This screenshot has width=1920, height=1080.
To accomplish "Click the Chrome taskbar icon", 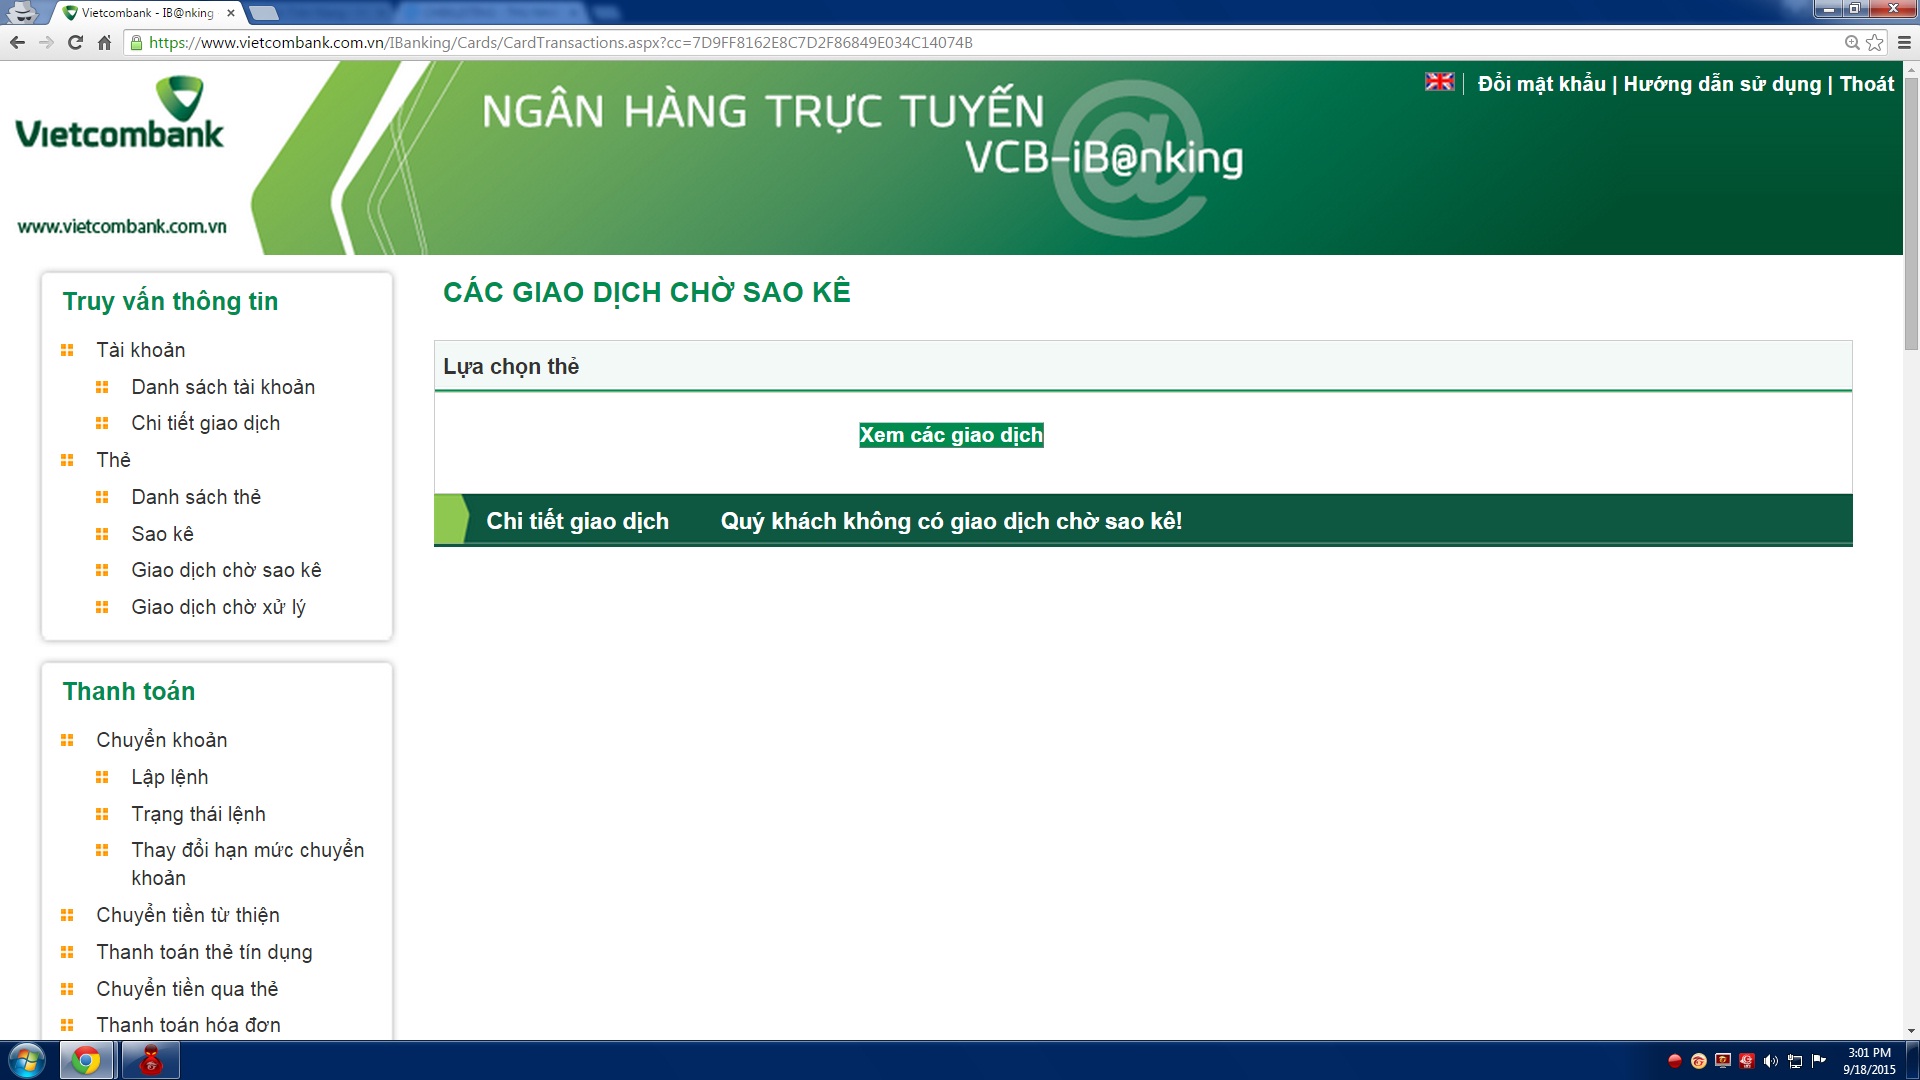I will 87,1060.
